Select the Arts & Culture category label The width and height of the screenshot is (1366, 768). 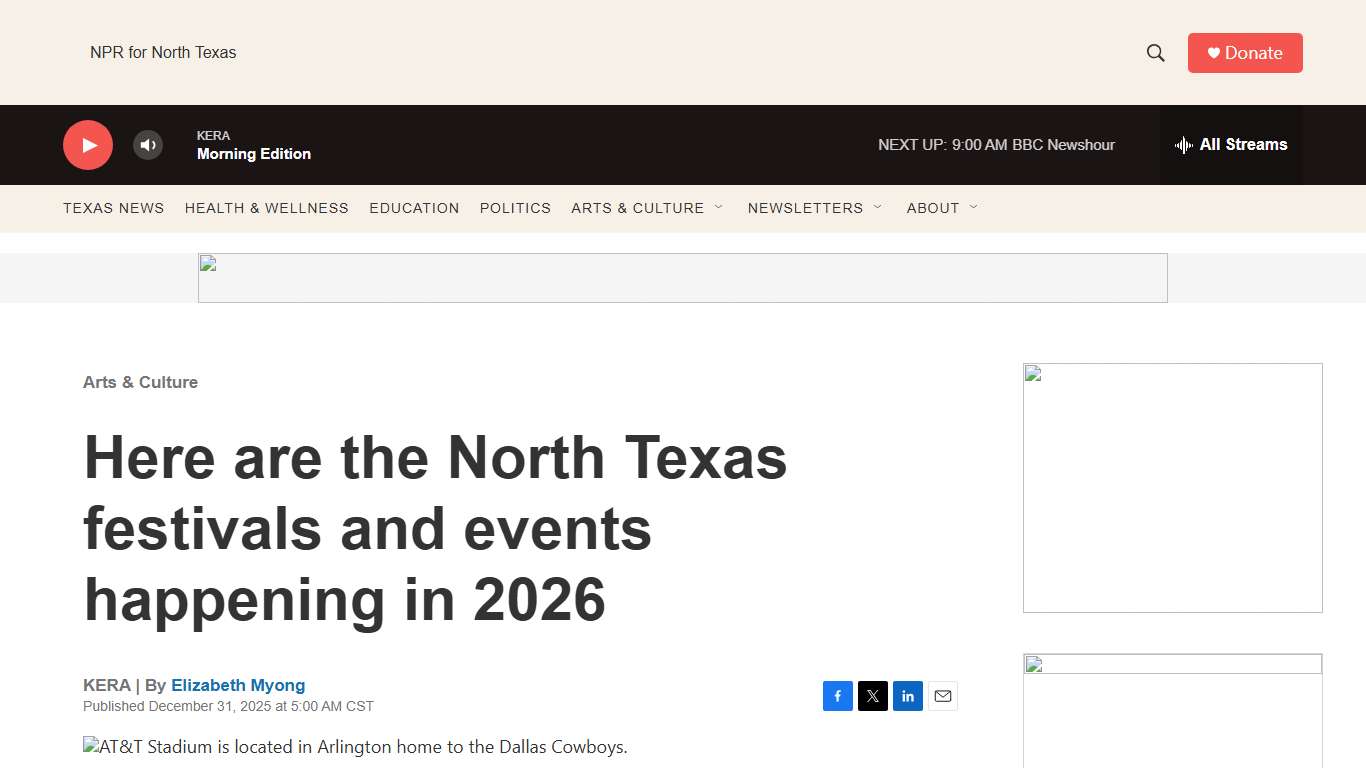140,382
